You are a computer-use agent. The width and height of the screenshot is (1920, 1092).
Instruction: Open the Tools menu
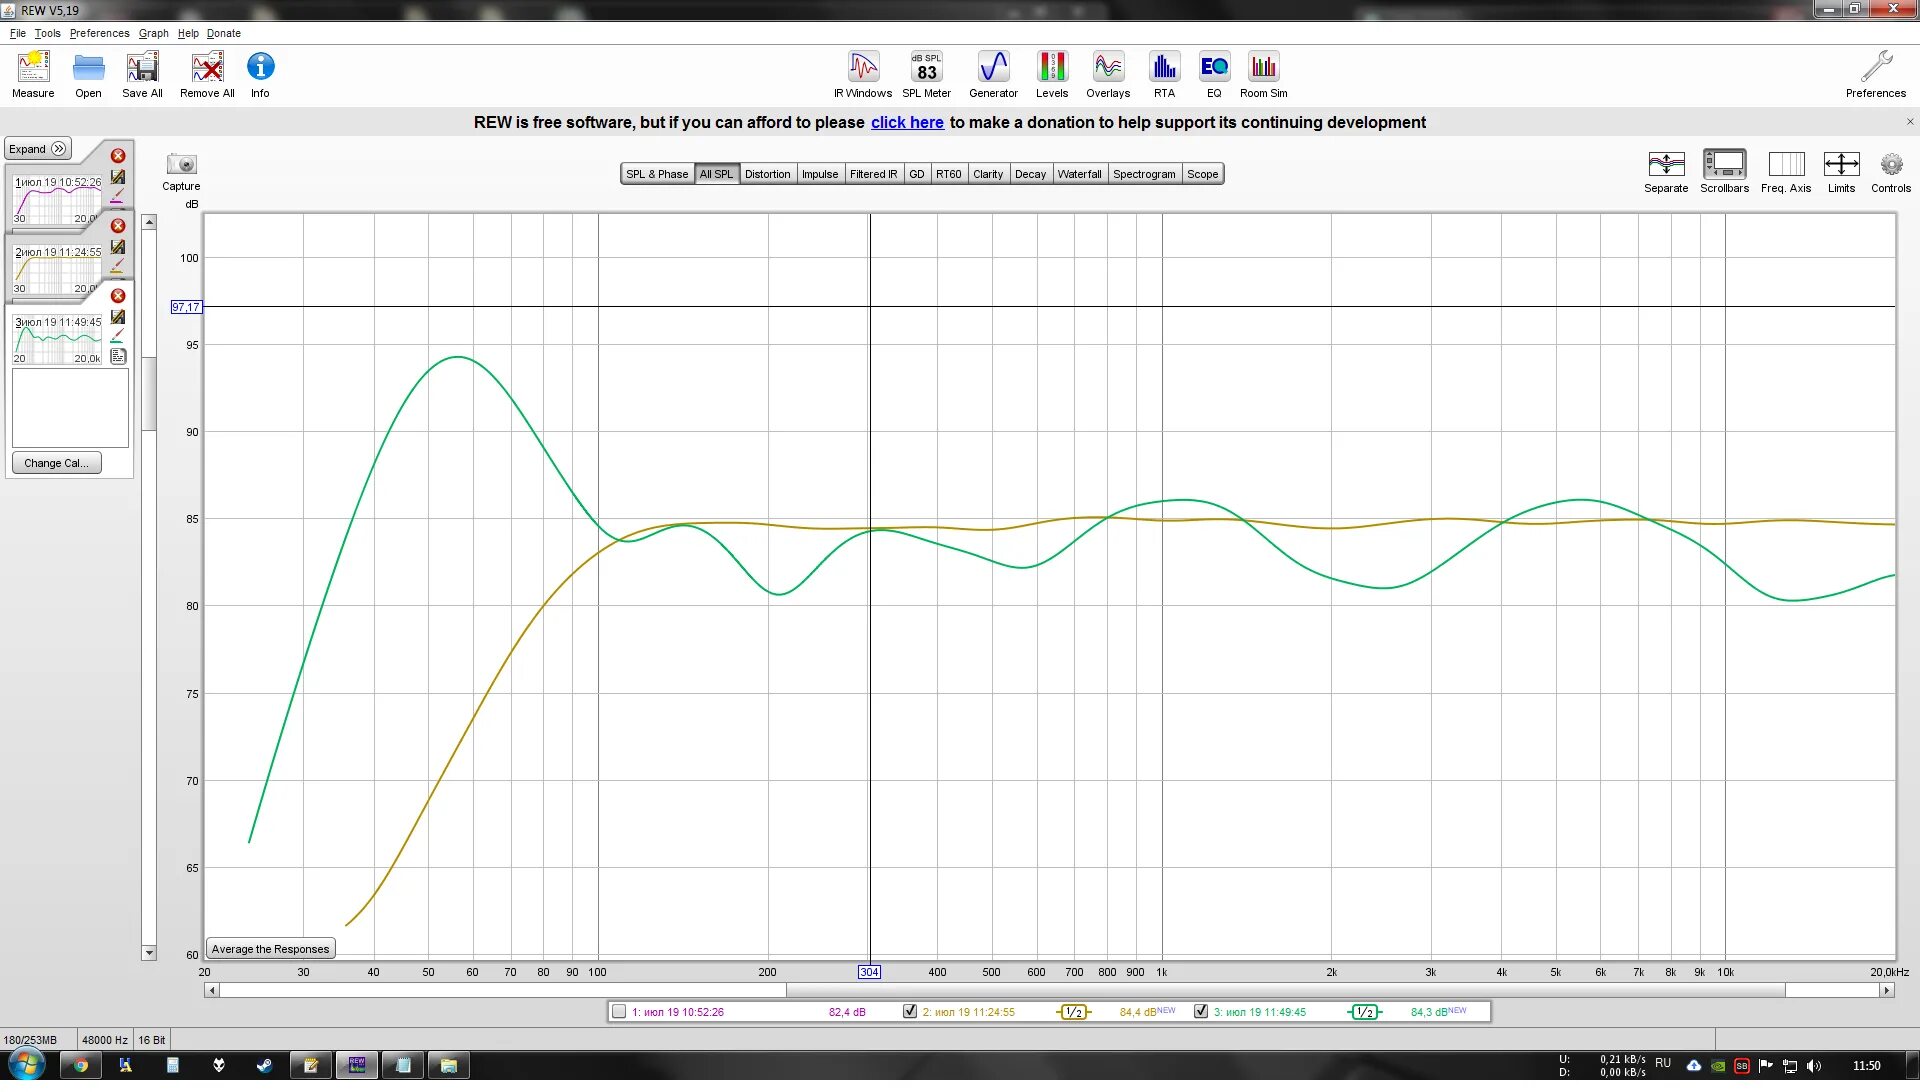point(47,33)
